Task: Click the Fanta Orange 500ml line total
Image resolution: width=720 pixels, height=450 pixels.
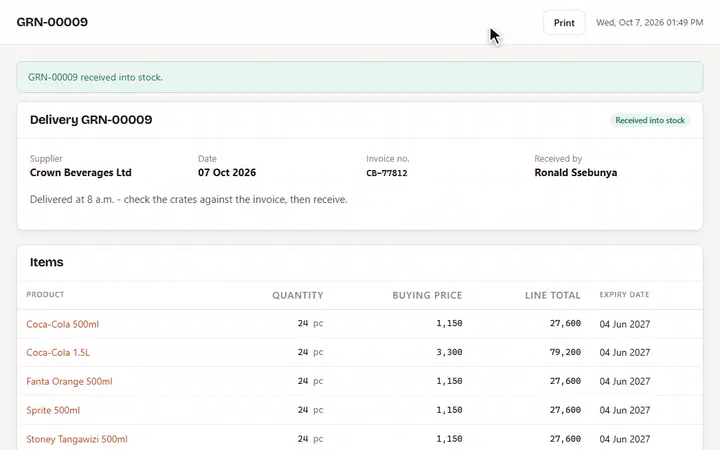Action: tap(565, 381)
